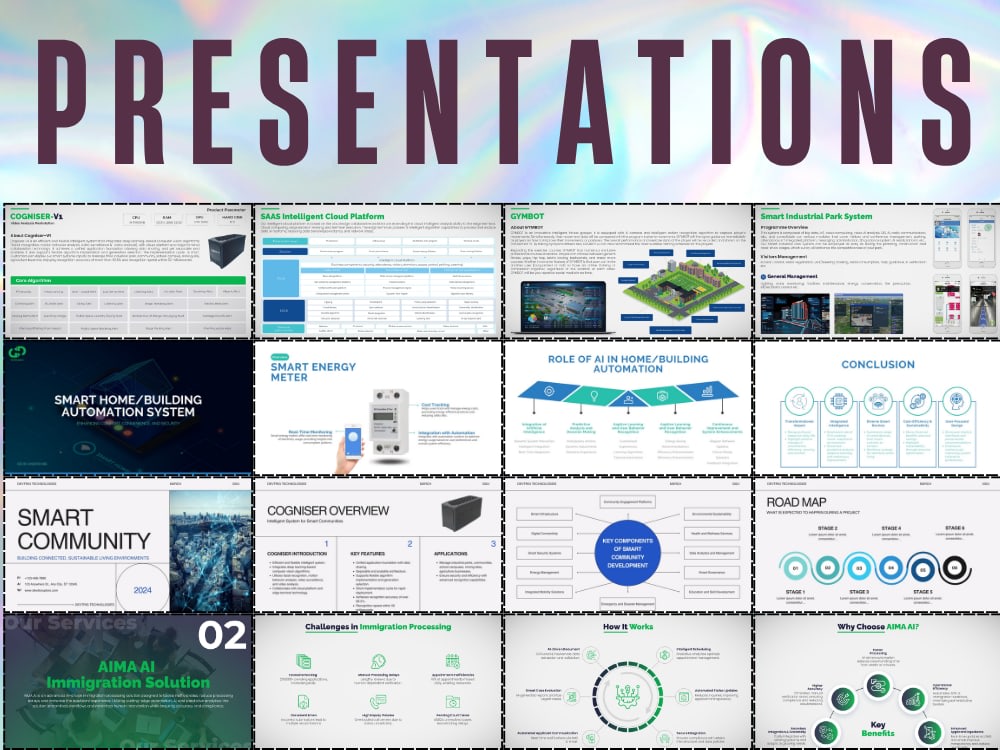Click the black Cogniser device on Overview slide
Image resolution: width=1000 pixels, height=750 pixels.
(x=462, y=512)
